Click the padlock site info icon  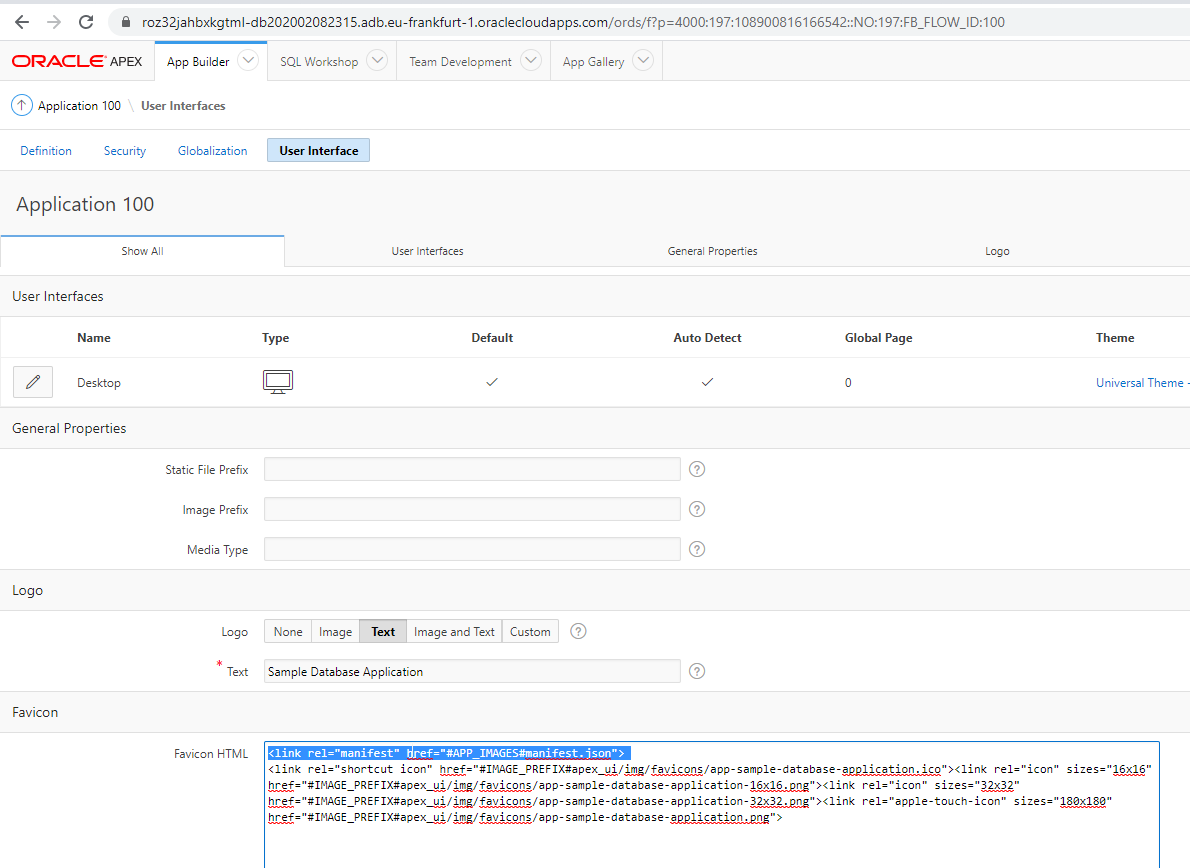point(126,22)
